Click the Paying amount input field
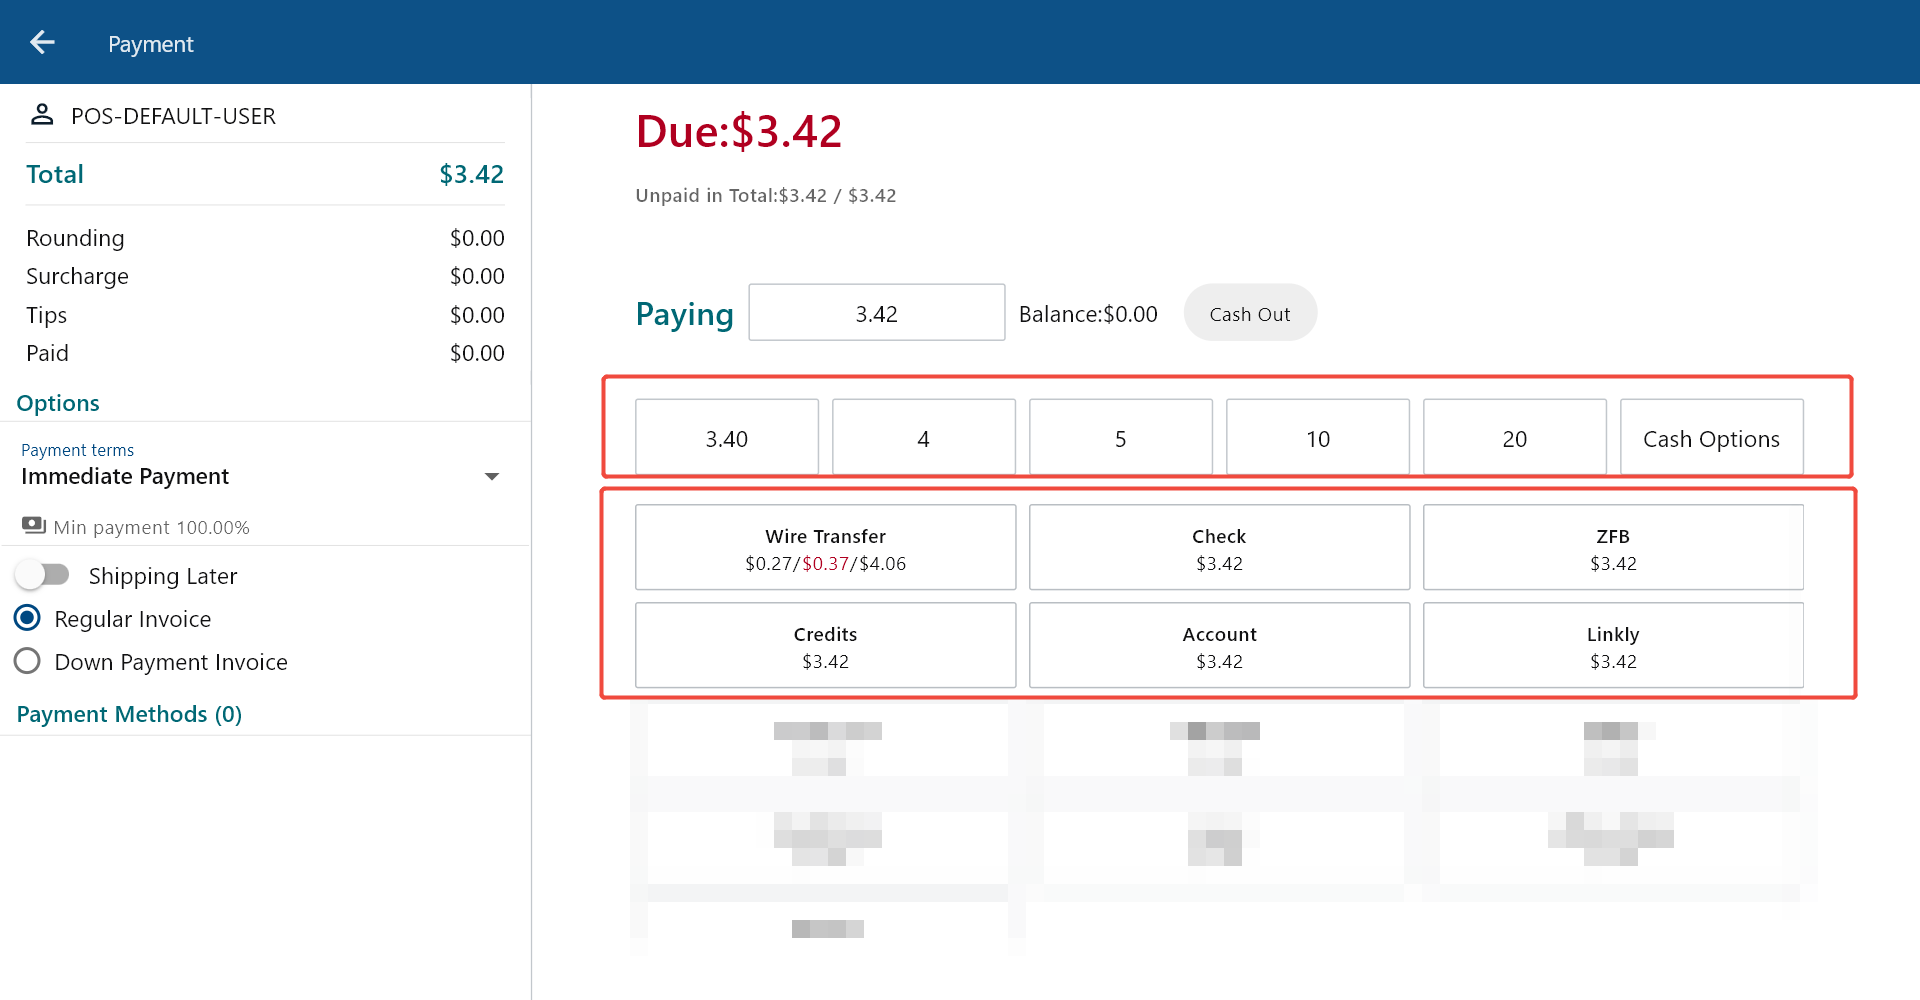The image size is (1920, 1000). [876, 313]
